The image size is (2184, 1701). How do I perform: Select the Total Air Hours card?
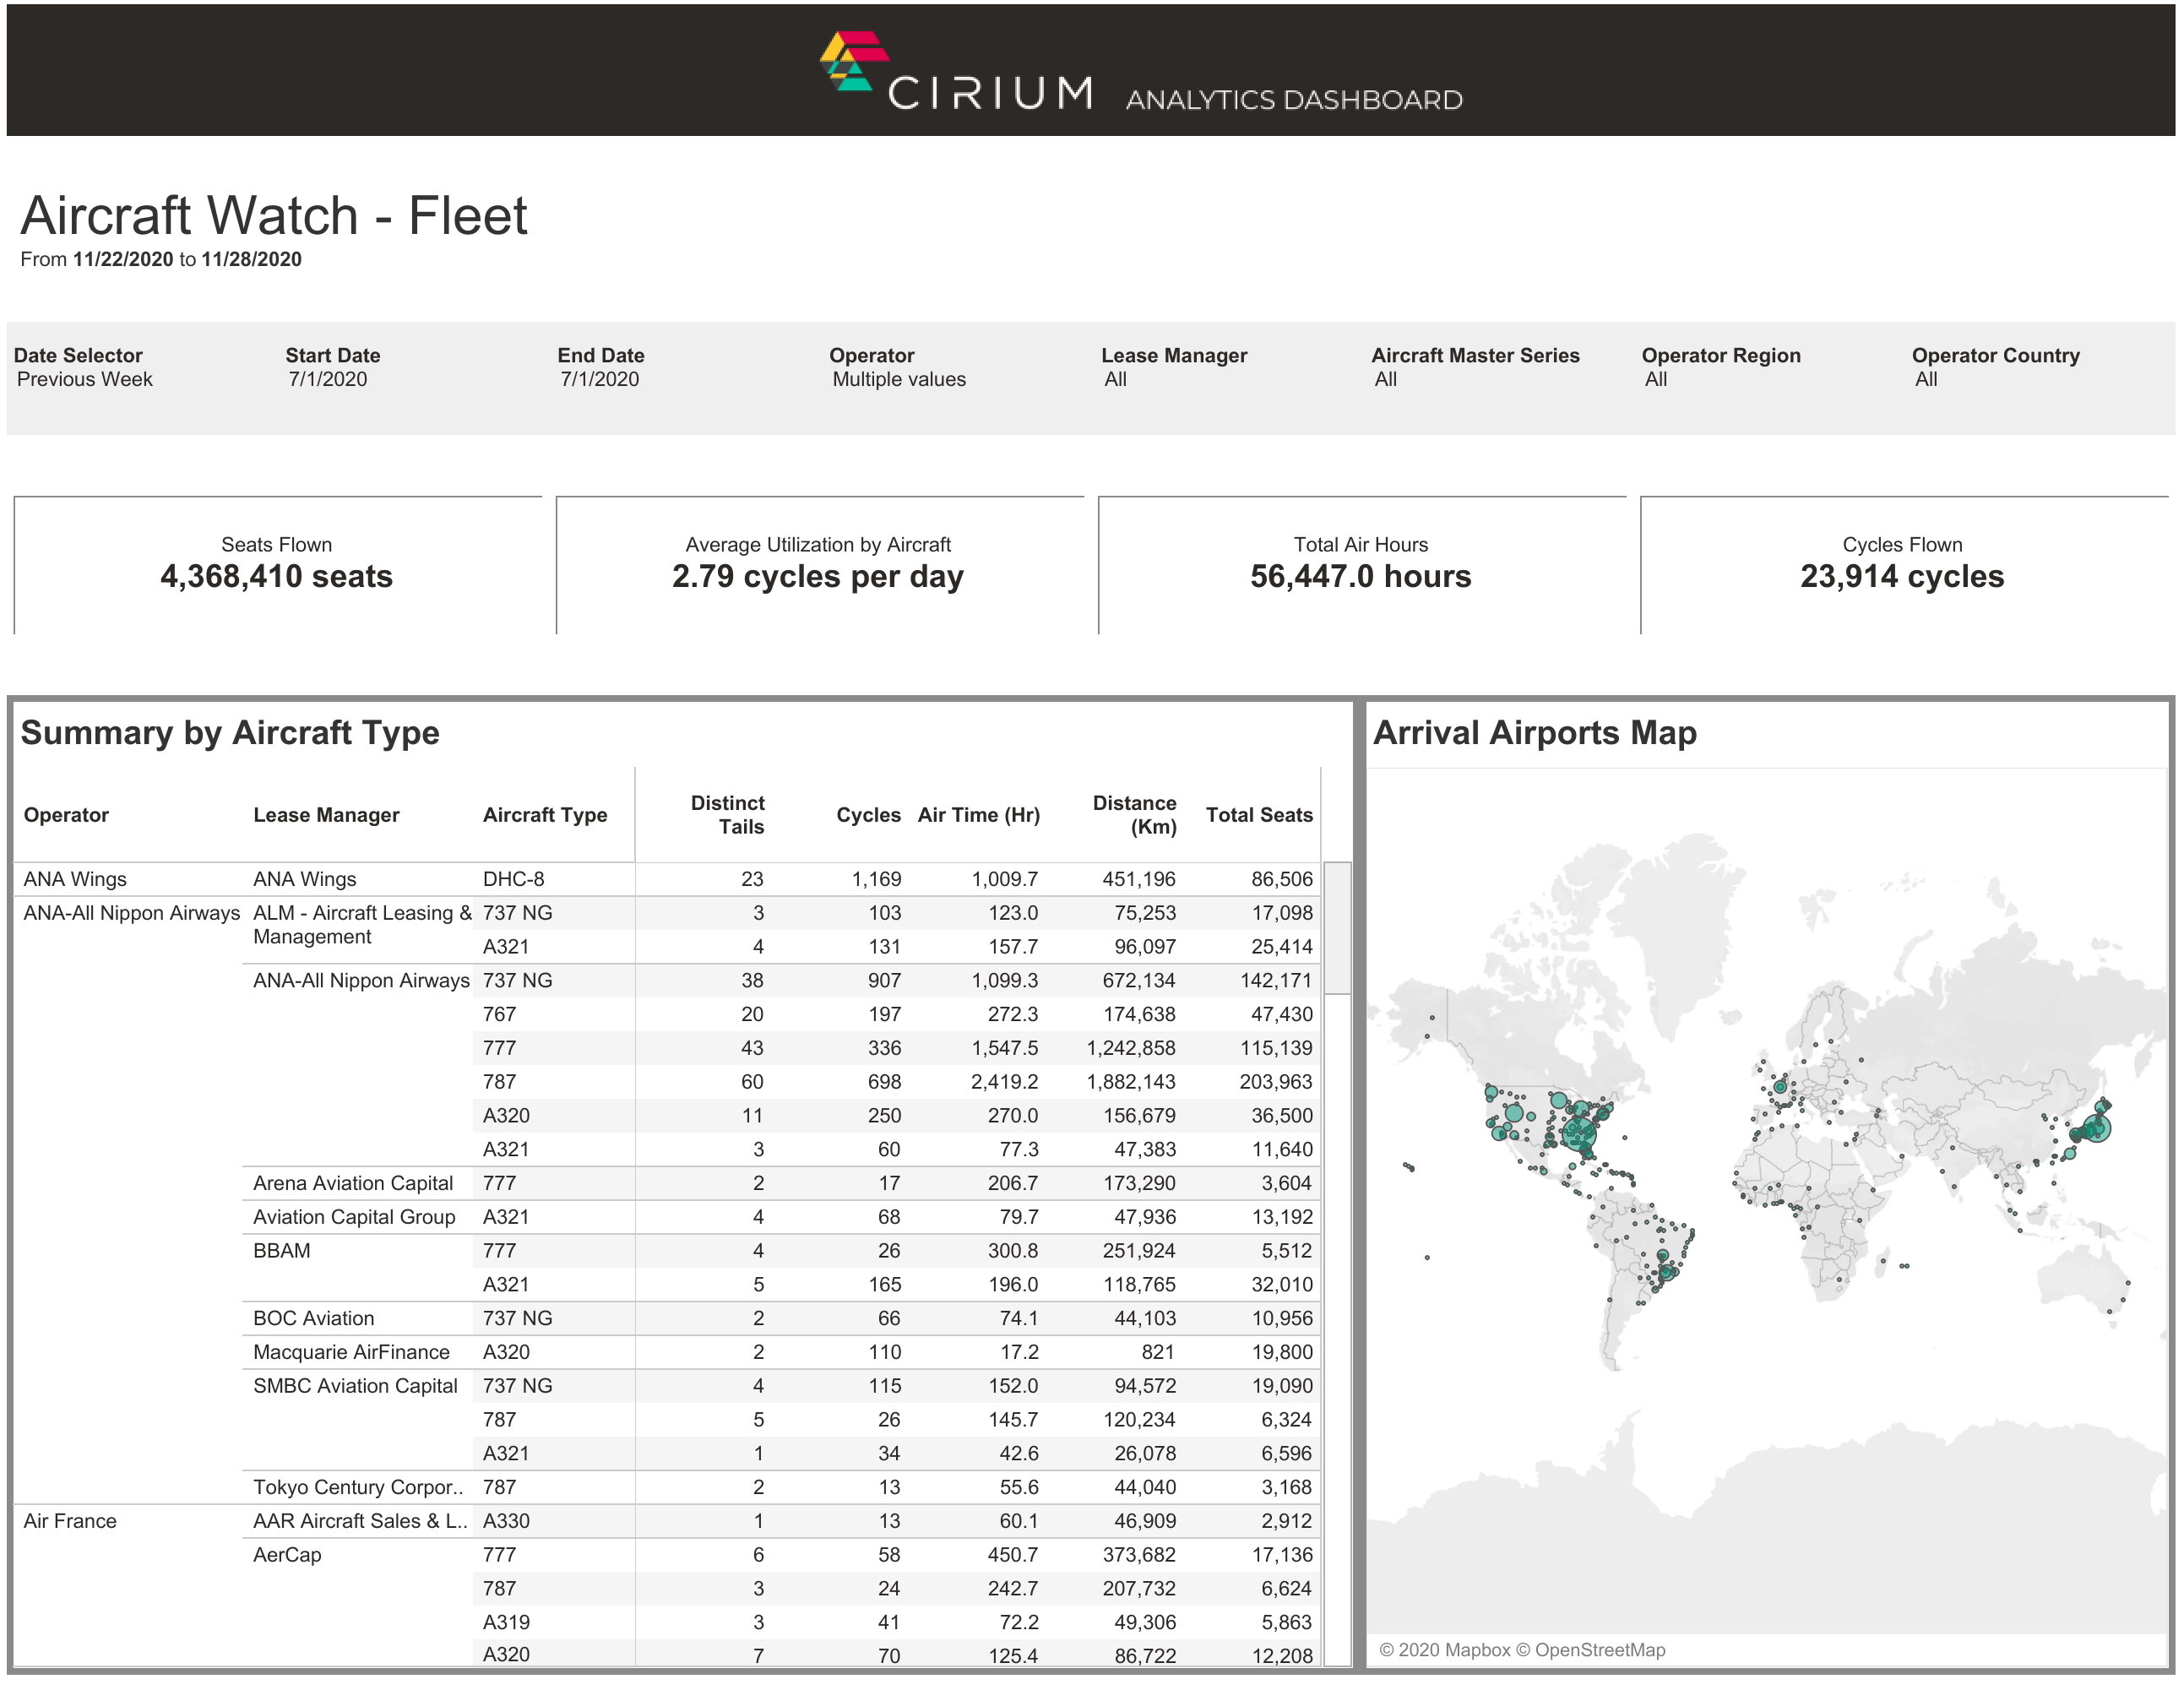[1361, 565]
